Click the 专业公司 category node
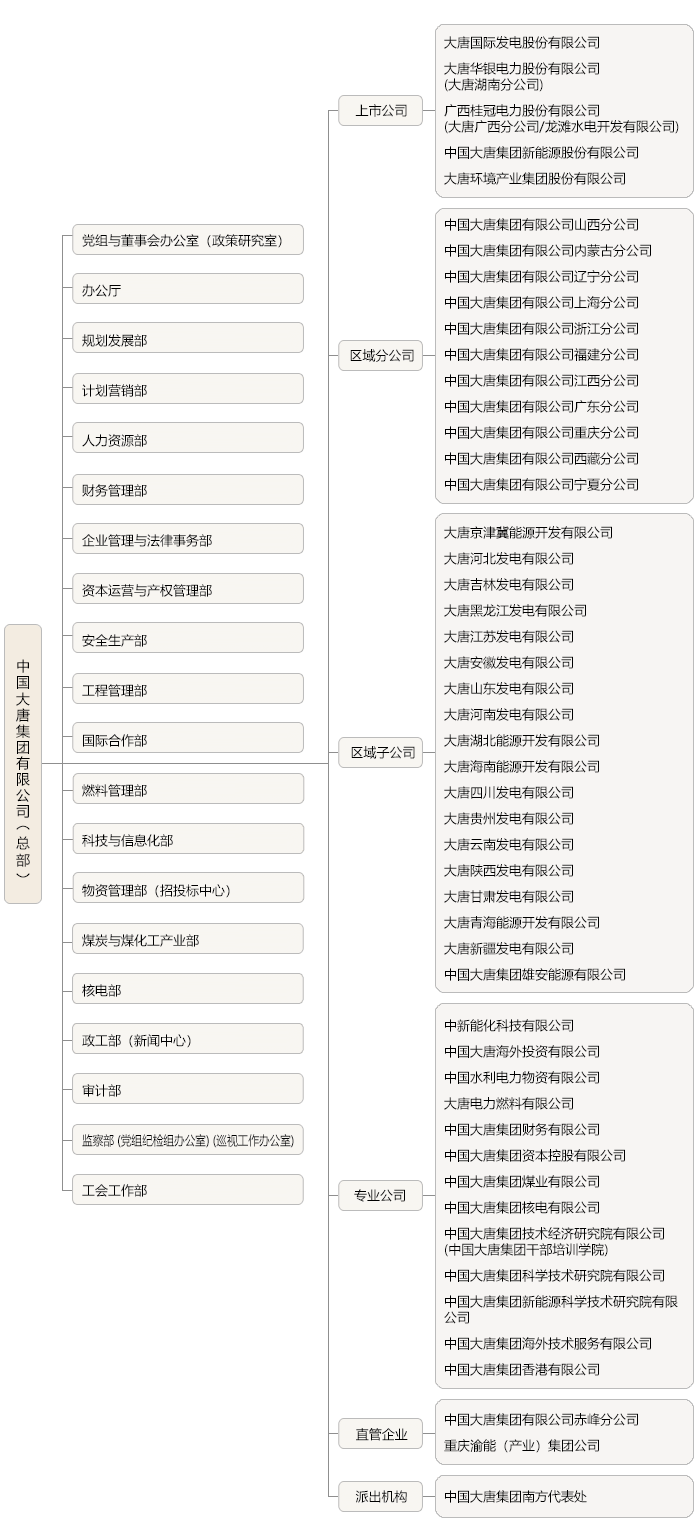Screen dimensions: 700x1540 tap(380, 1195)
